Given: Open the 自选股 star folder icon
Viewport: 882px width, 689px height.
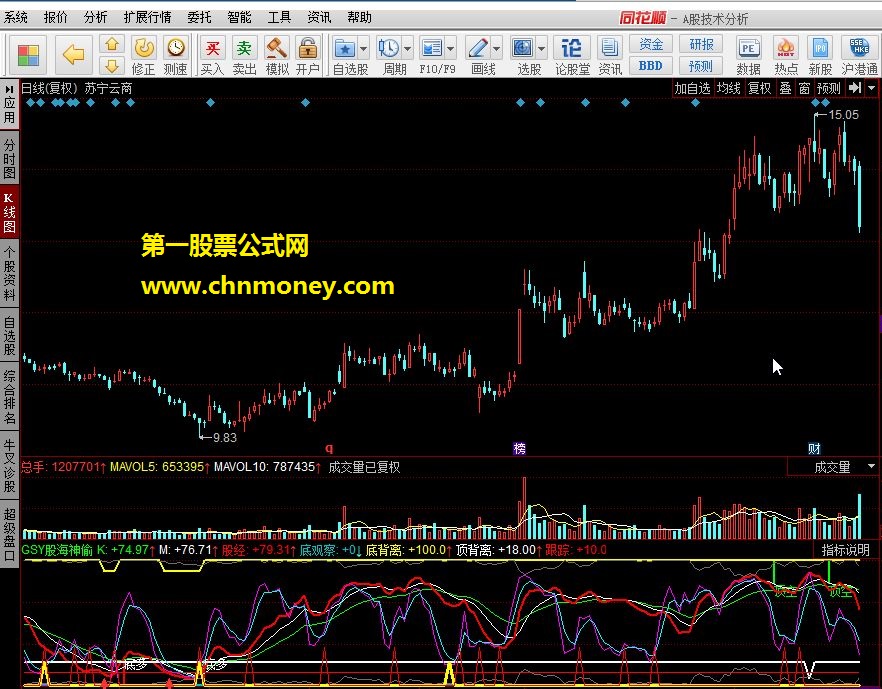Looking at the screenshot, I should [x=344, y=48].
